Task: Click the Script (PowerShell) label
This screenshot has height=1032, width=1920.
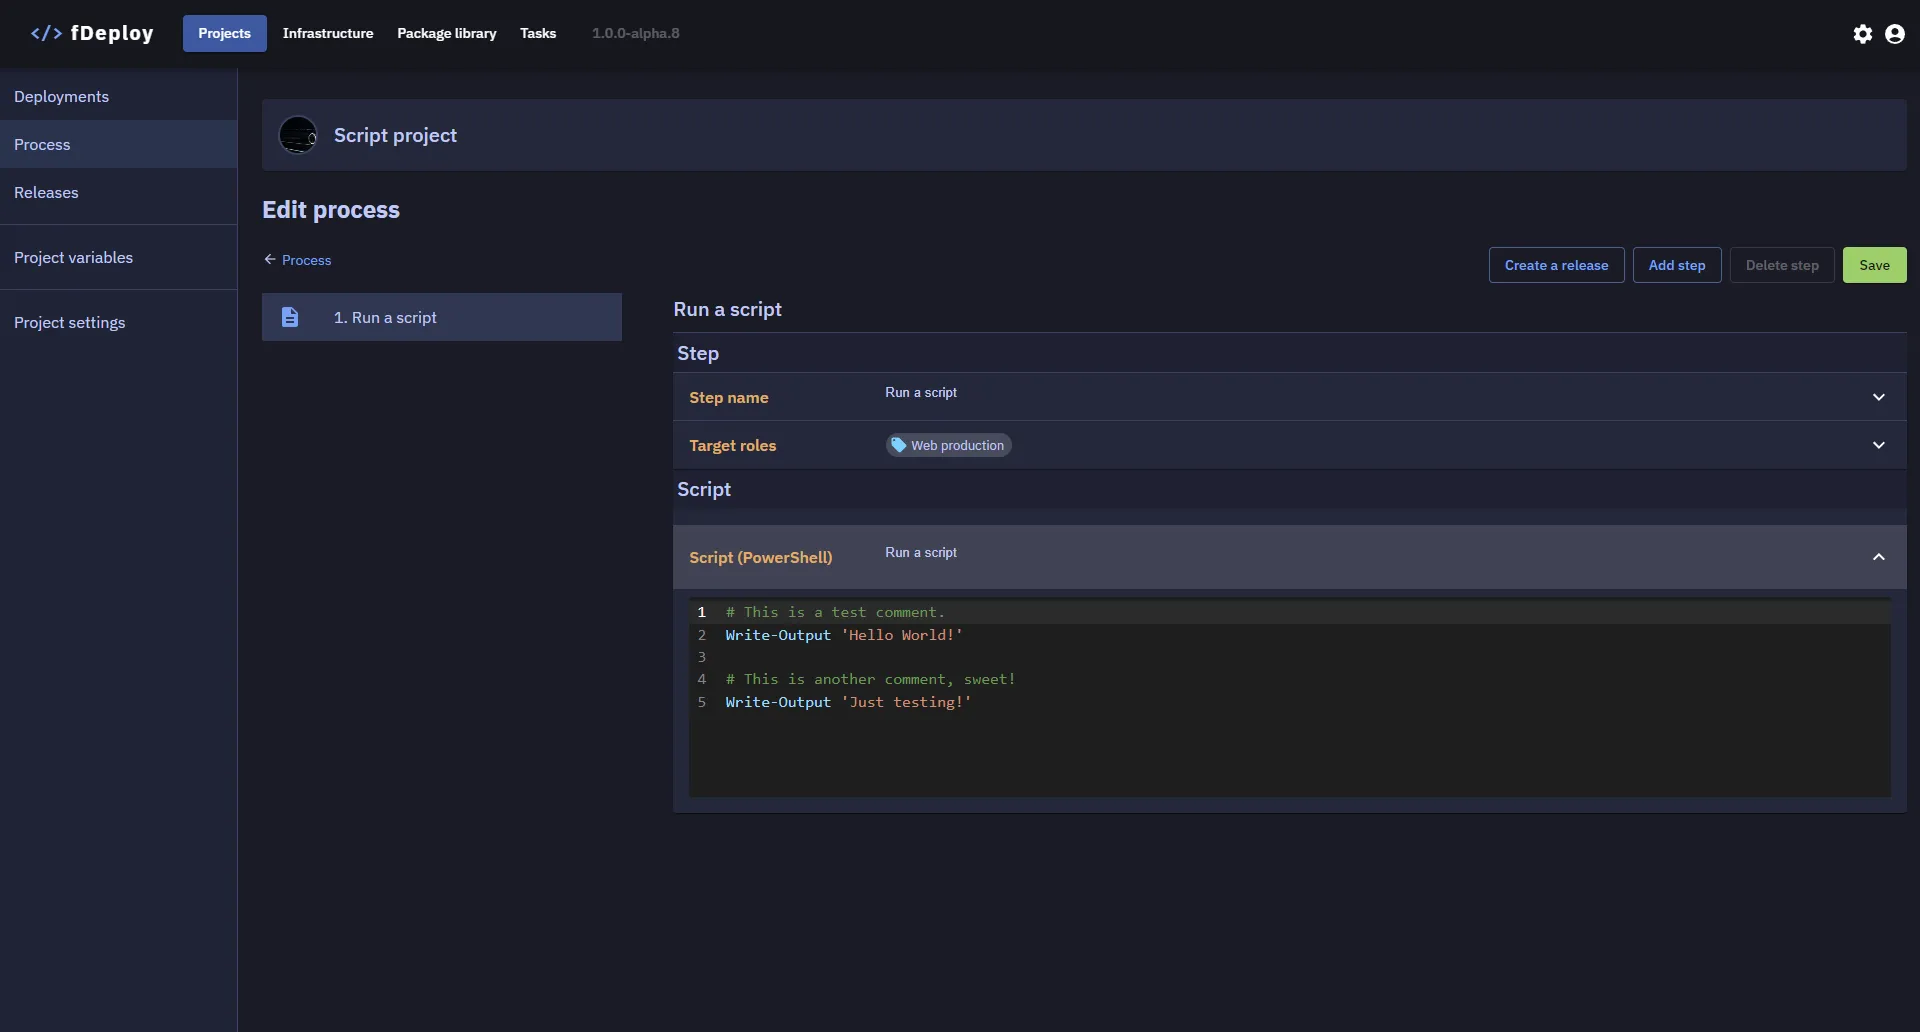Action: pos(760,557)
